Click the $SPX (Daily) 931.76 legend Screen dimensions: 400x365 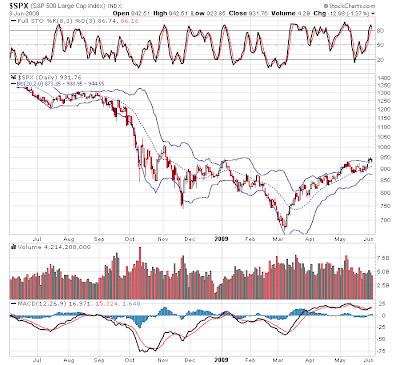[x=49, y=77]
